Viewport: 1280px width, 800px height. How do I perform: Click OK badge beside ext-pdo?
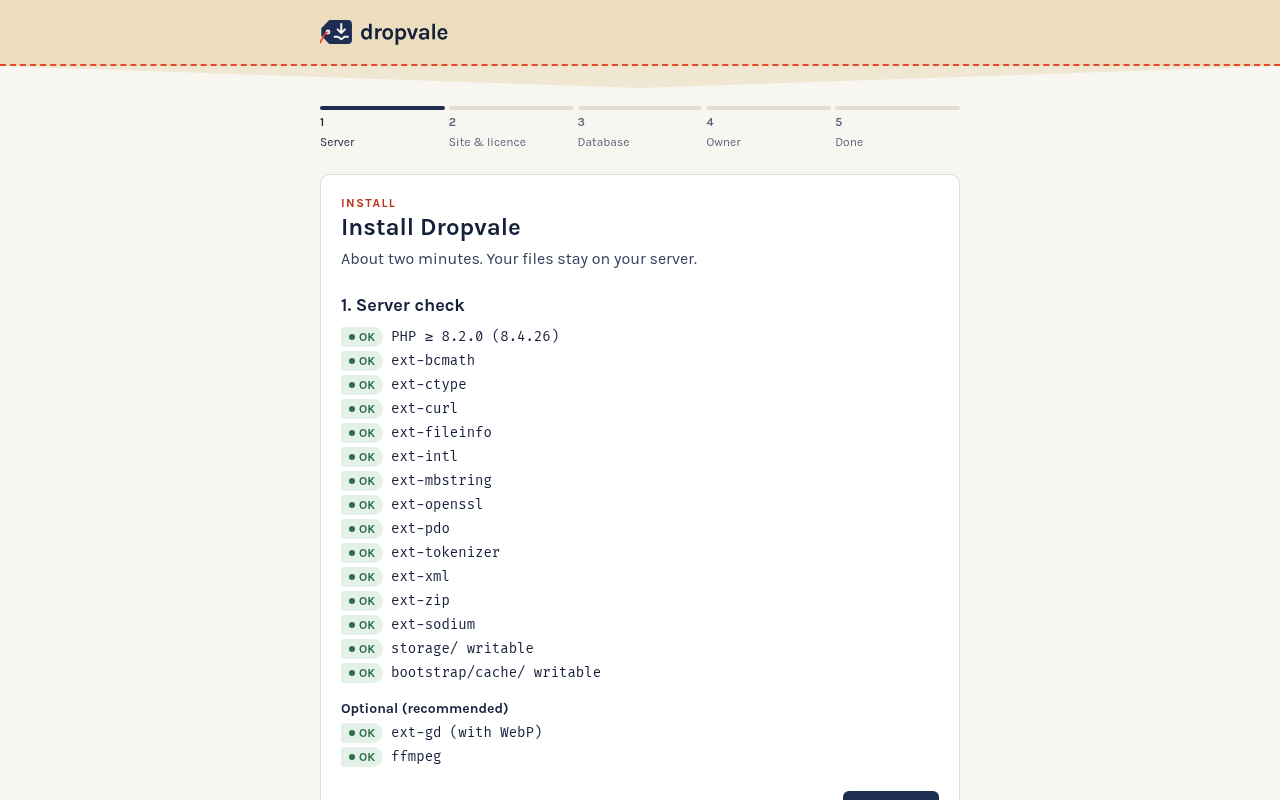pyautogui.click(x=362, y=529)
